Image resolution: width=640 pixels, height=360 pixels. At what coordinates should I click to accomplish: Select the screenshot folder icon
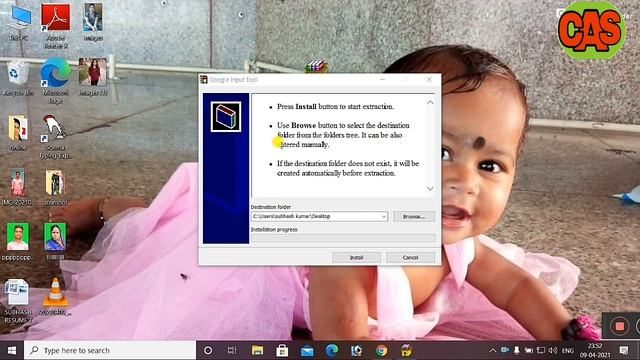[x=55, y=187]
